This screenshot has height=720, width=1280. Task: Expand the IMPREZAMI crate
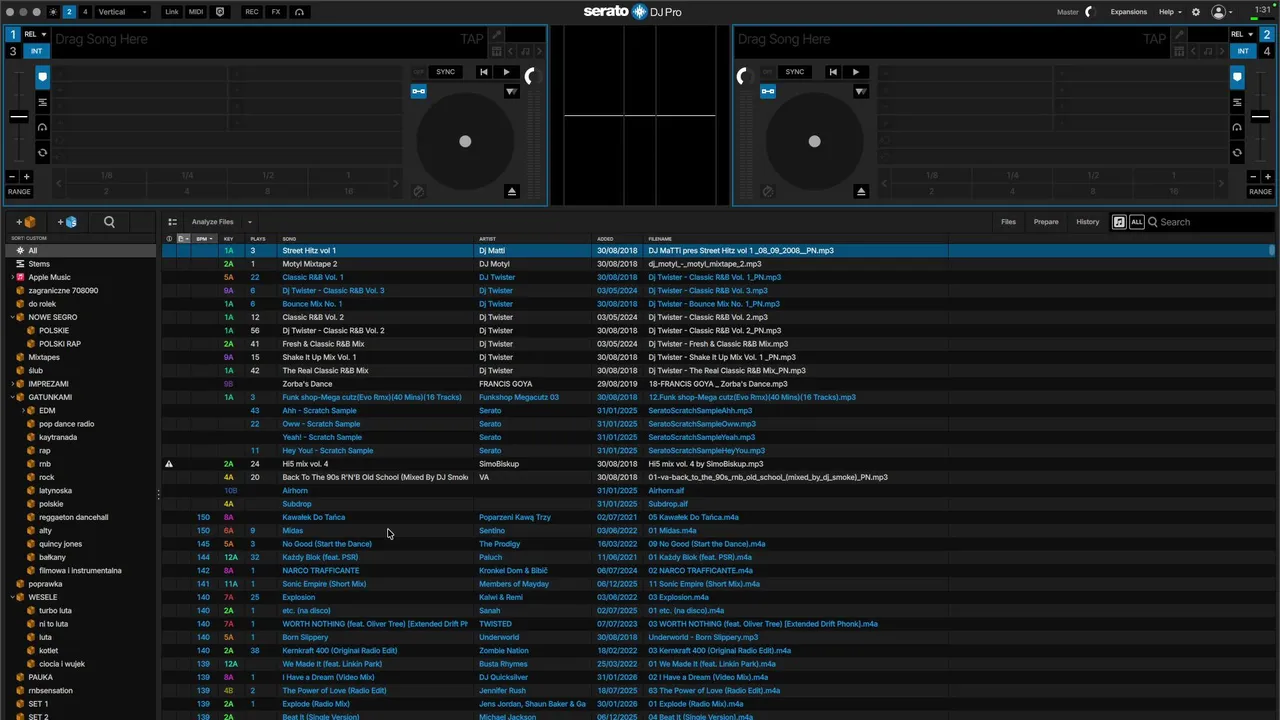[13, 384]
